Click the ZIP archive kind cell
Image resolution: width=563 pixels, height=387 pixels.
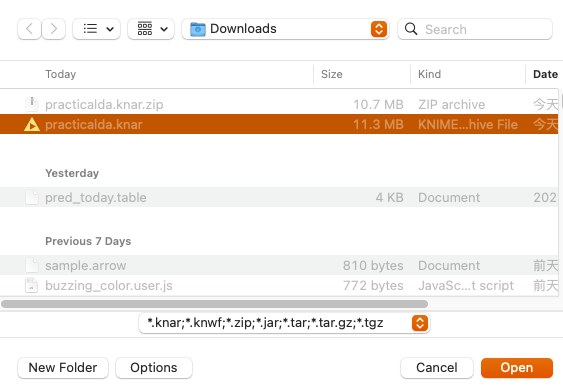tap(451, 104)
